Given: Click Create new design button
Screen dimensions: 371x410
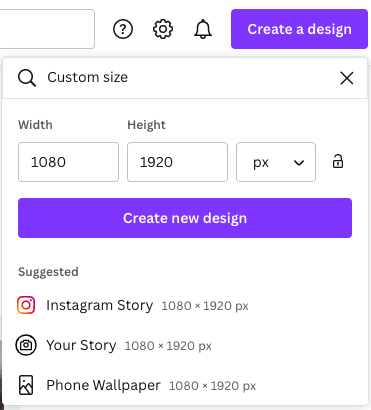Looking at the screenshot, I should pos(185,218).
